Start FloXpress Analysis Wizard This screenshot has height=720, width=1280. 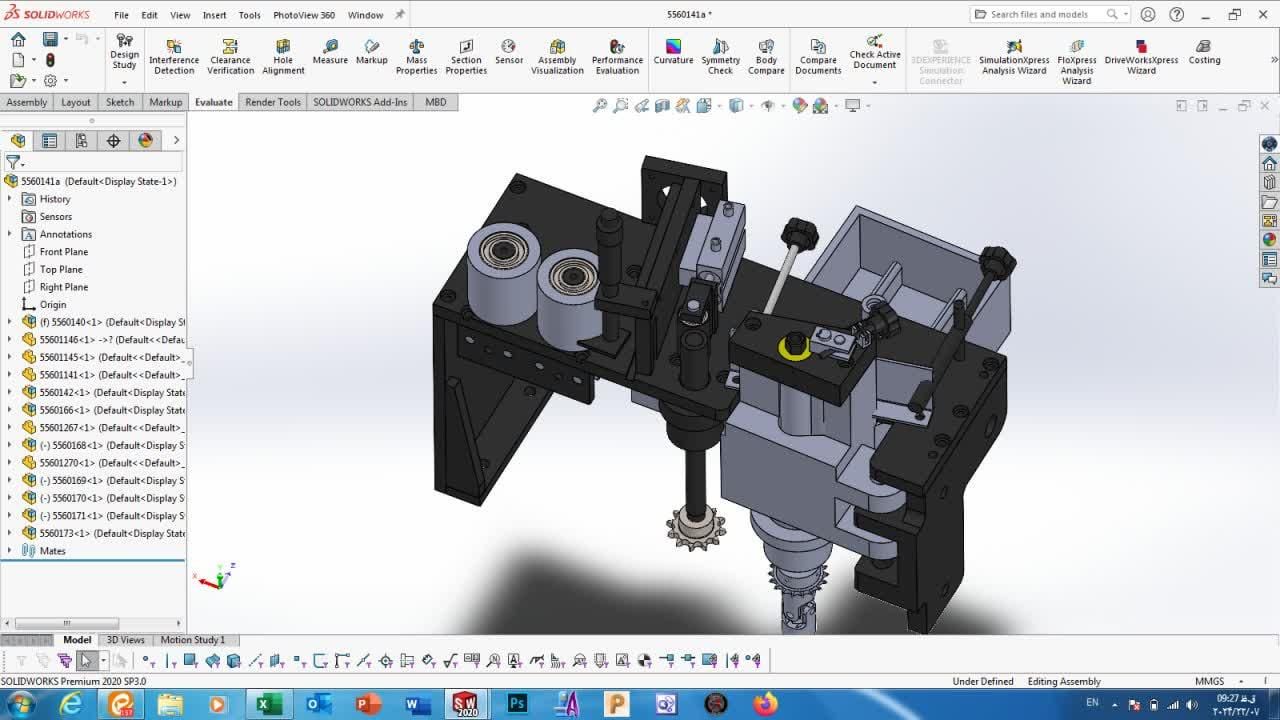click(x=1077, y=62)
